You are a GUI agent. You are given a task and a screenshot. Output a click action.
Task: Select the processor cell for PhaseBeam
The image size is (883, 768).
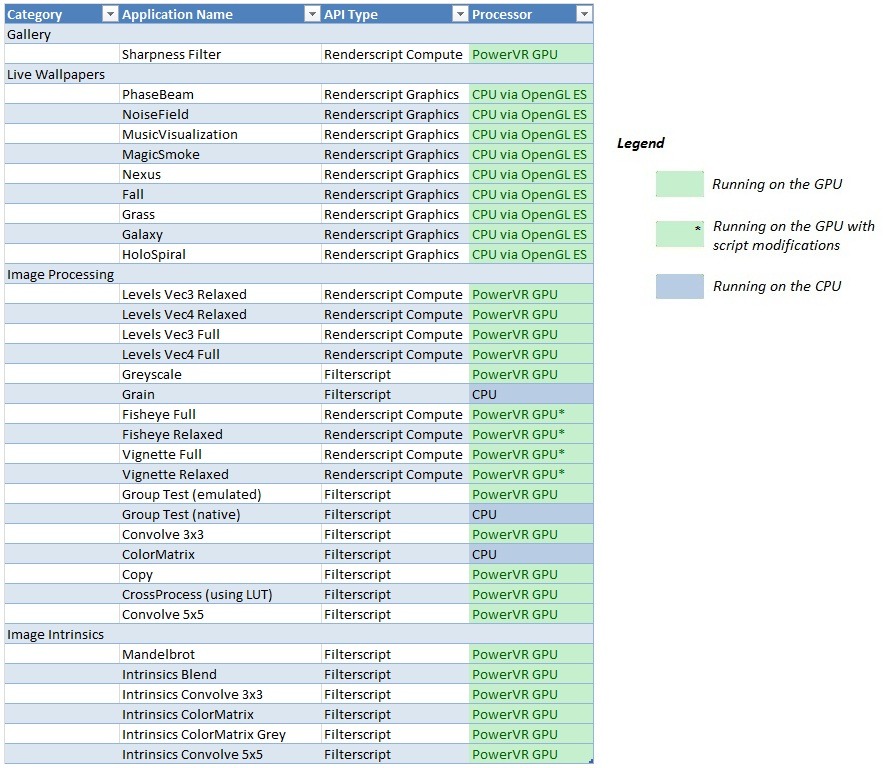[530, 94]
